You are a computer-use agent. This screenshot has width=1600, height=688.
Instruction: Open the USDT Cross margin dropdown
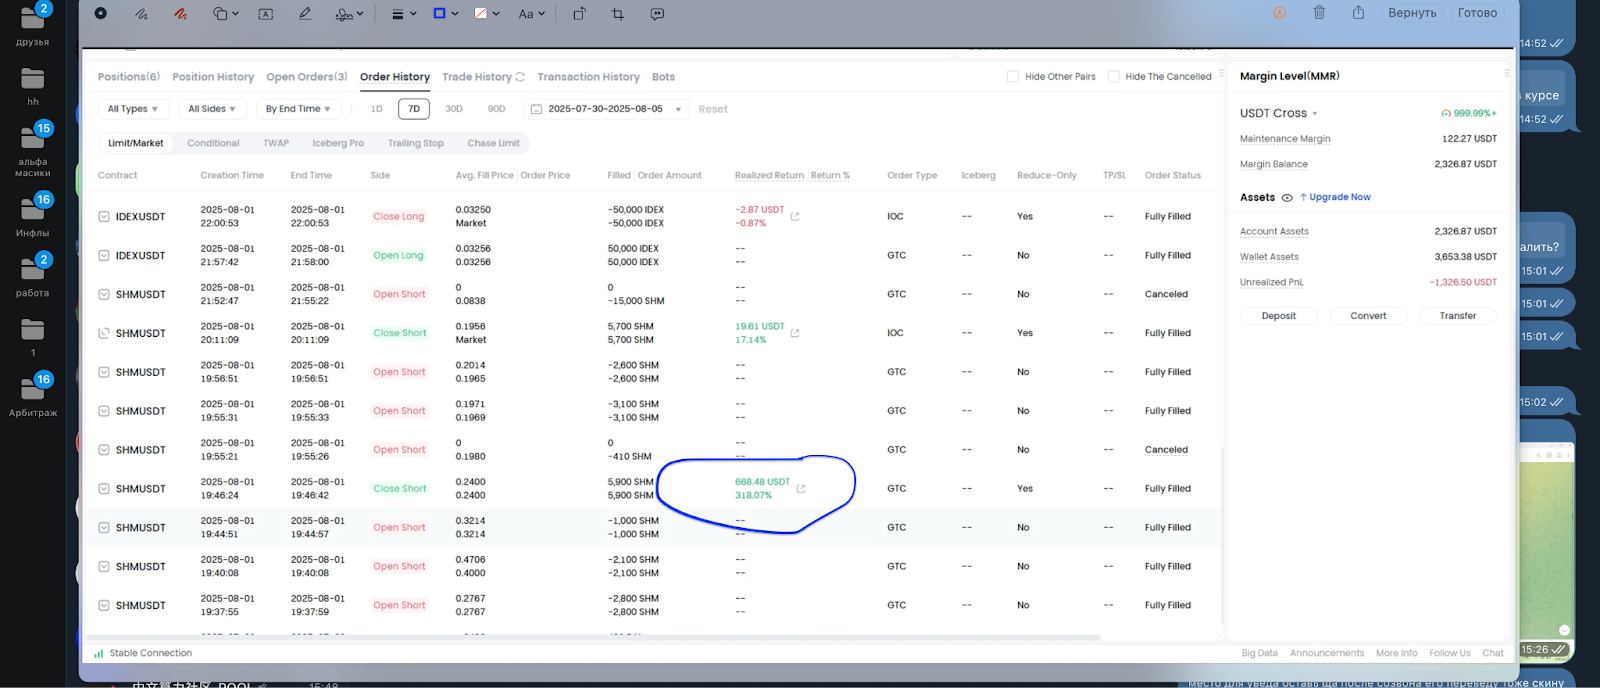pos(1279,113)
